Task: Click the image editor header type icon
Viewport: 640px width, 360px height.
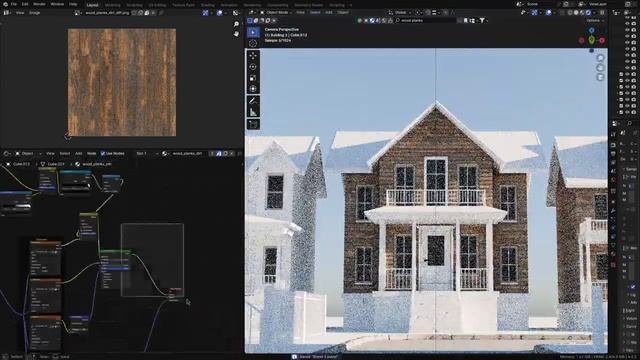Action: [x=7, y=13]
